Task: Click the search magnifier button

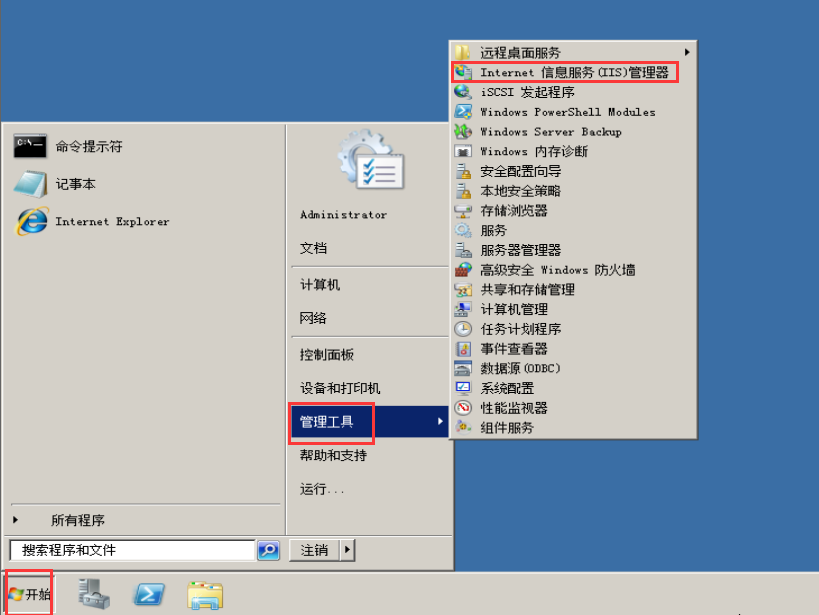Action: [268, 550]
